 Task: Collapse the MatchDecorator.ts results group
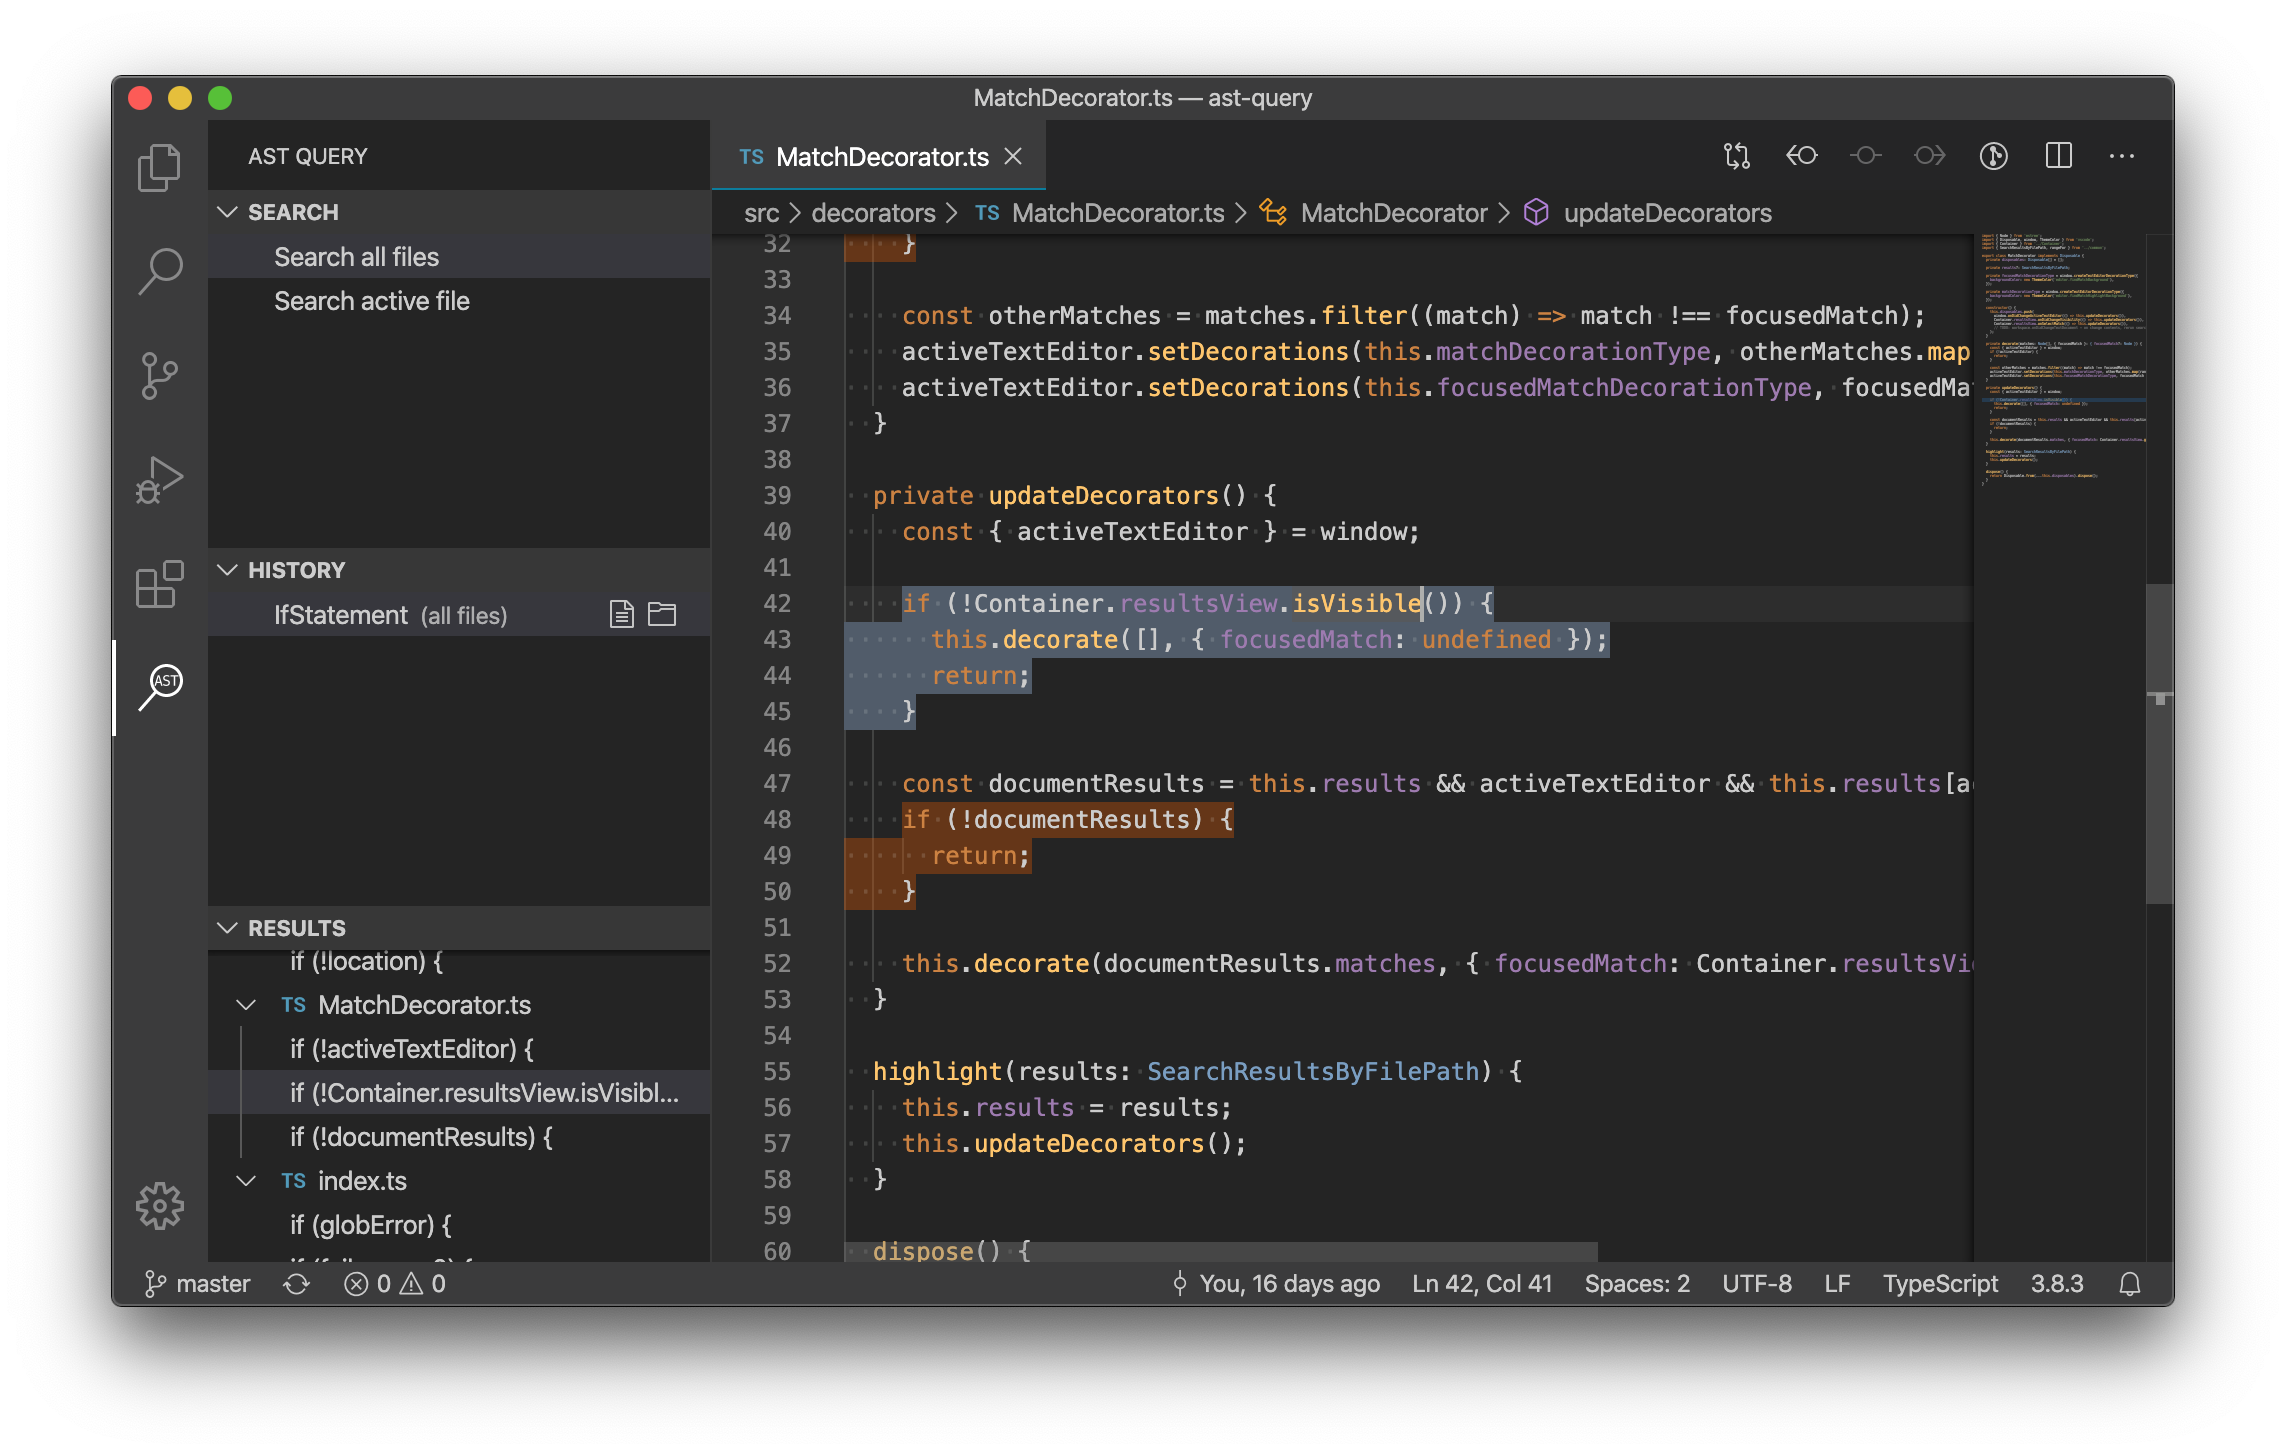[246, 1005]
